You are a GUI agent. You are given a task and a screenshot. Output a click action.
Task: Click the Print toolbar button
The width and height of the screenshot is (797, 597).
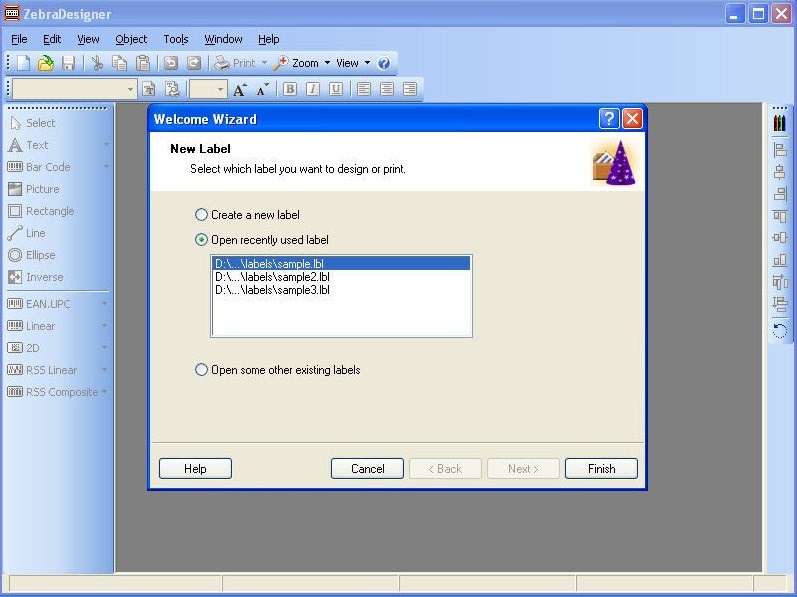pyautogui.click(x=234, y=63)
